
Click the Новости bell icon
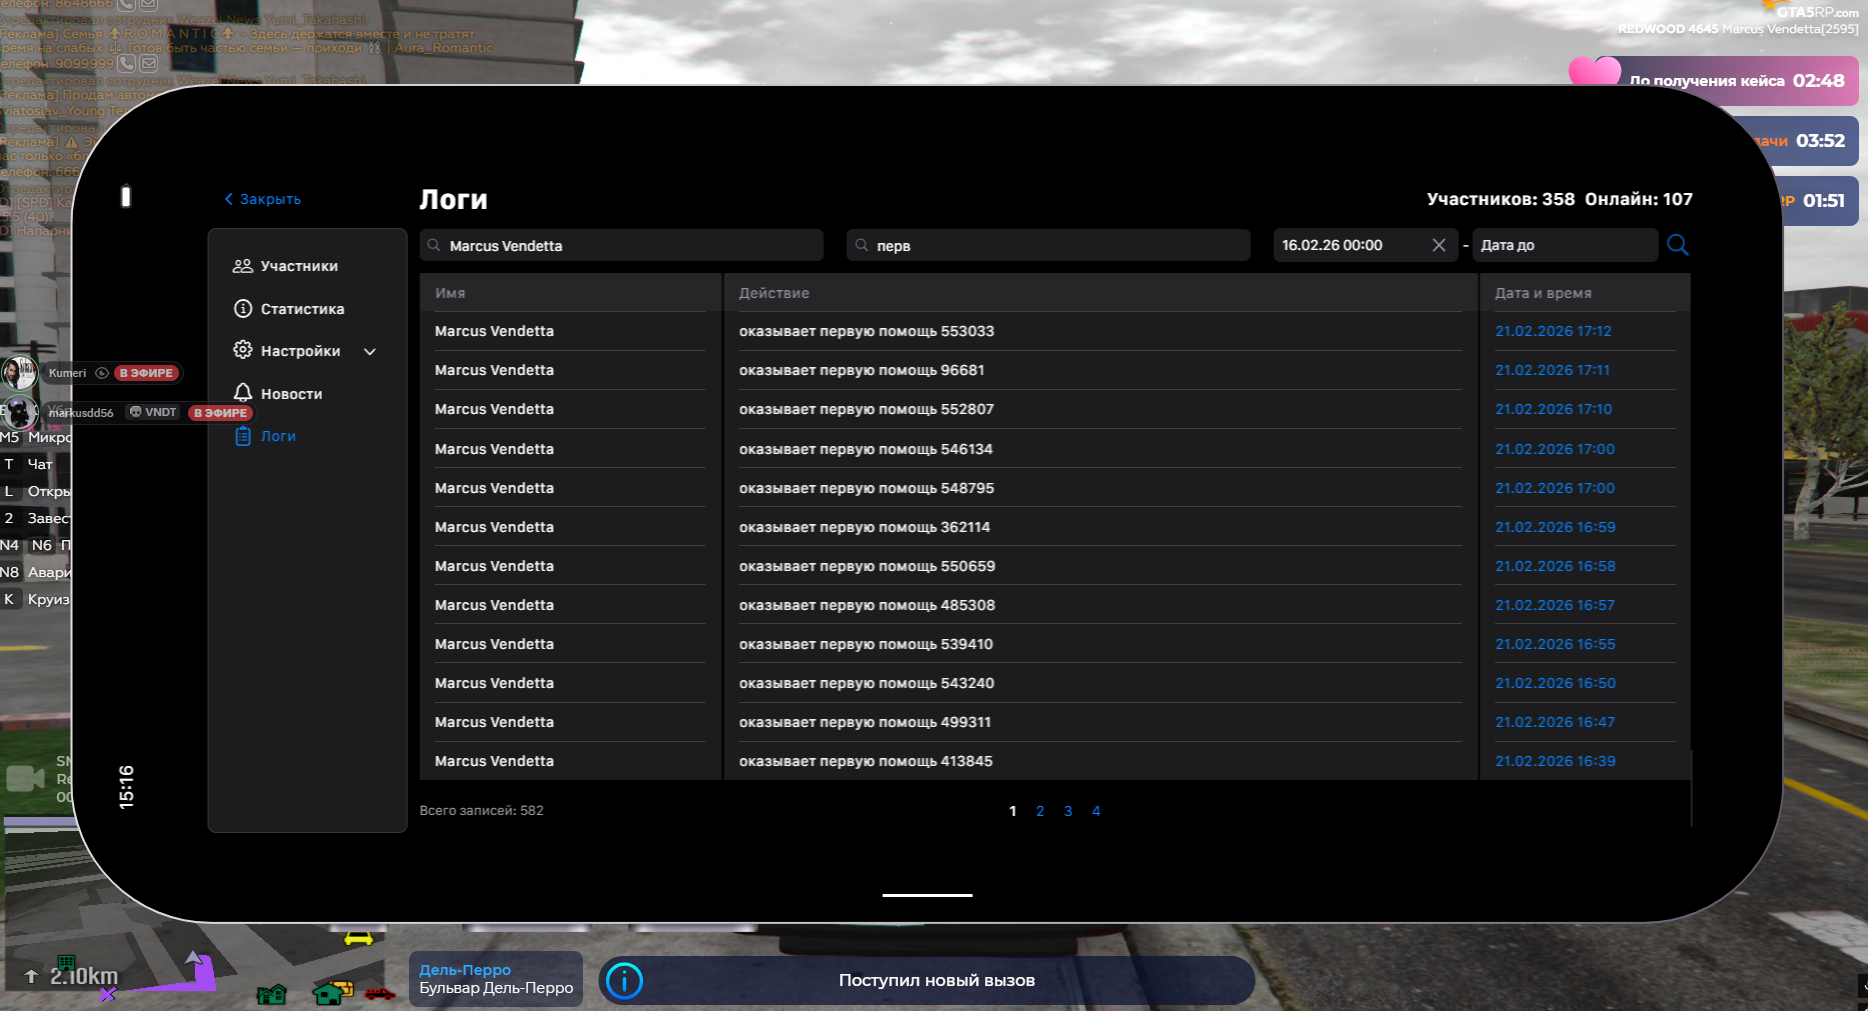(243, 393)
